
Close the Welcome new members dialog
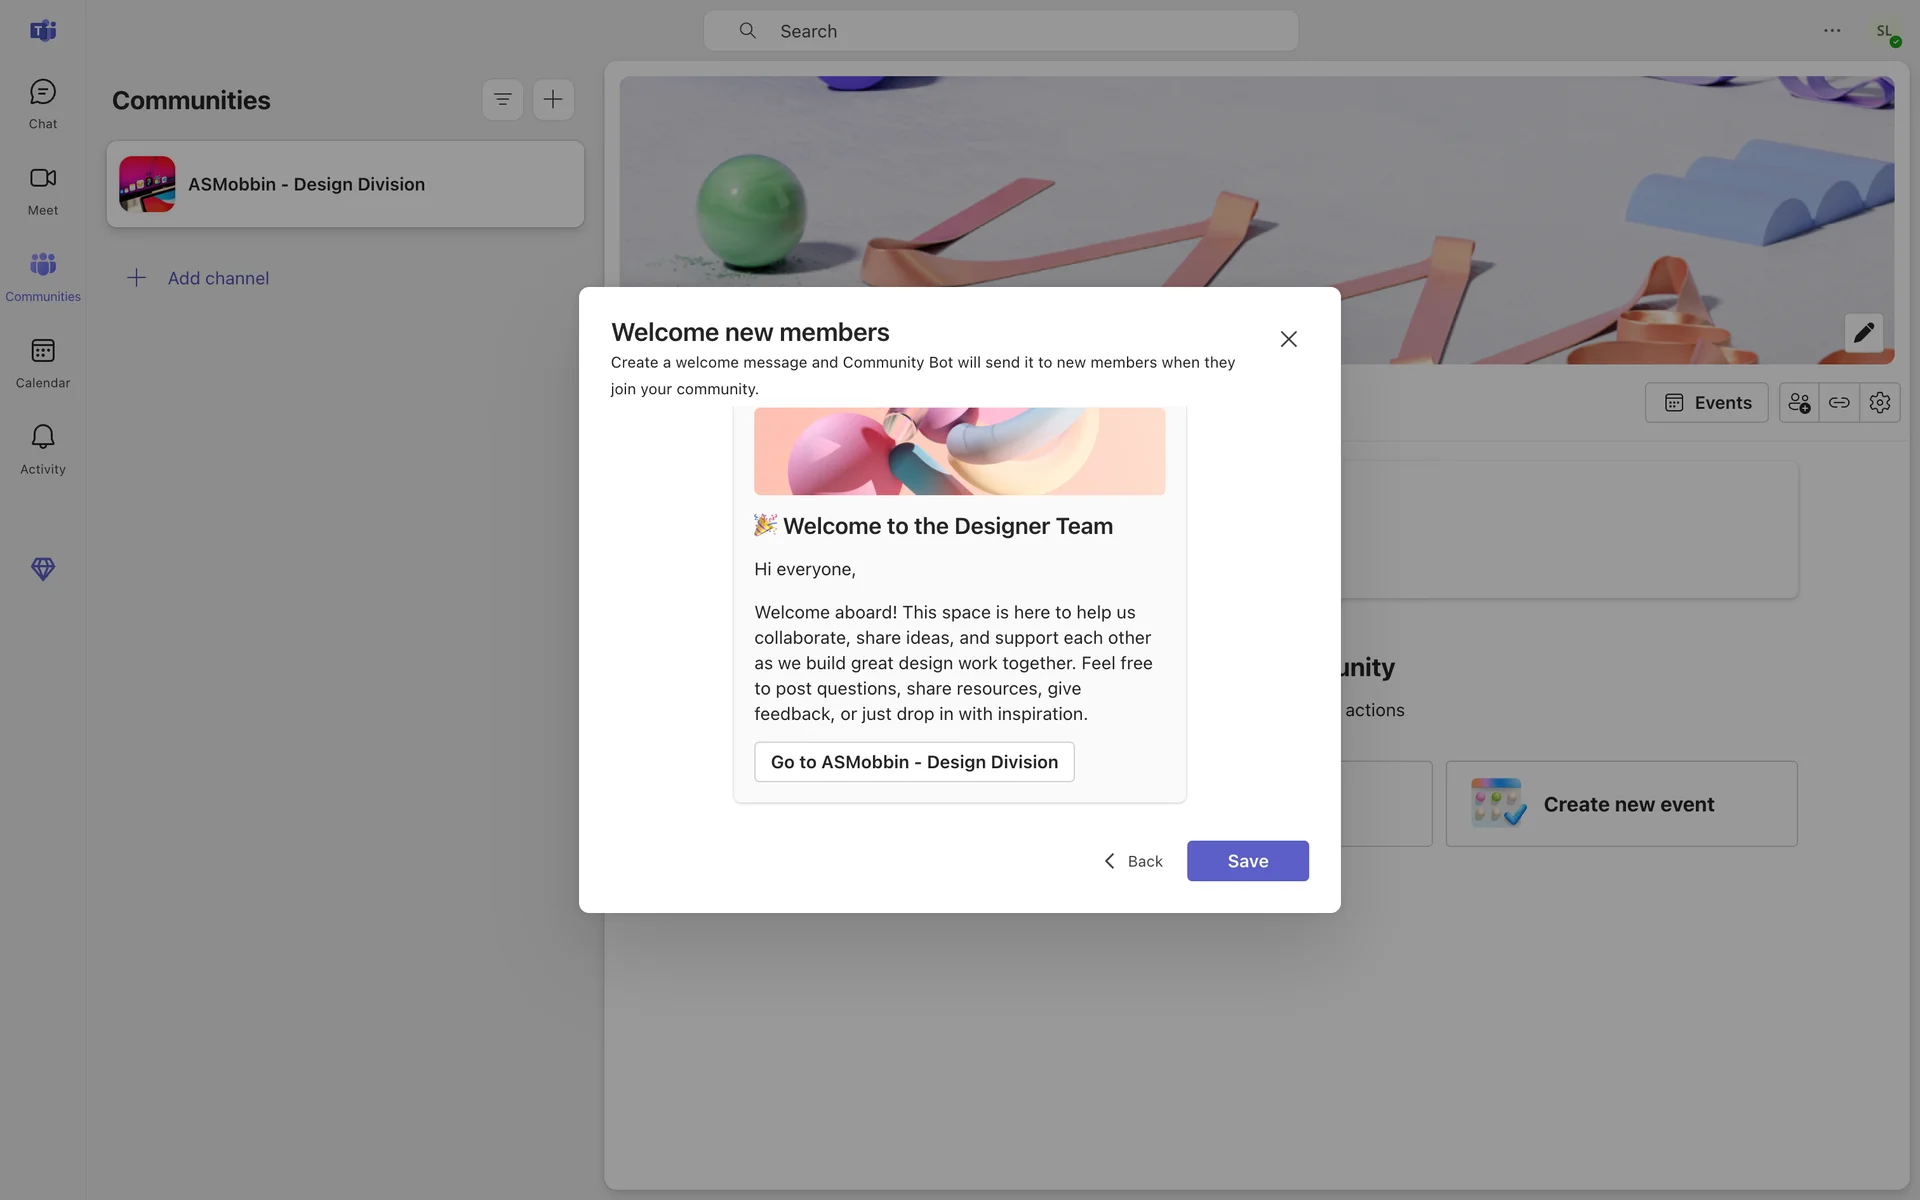1288,339
